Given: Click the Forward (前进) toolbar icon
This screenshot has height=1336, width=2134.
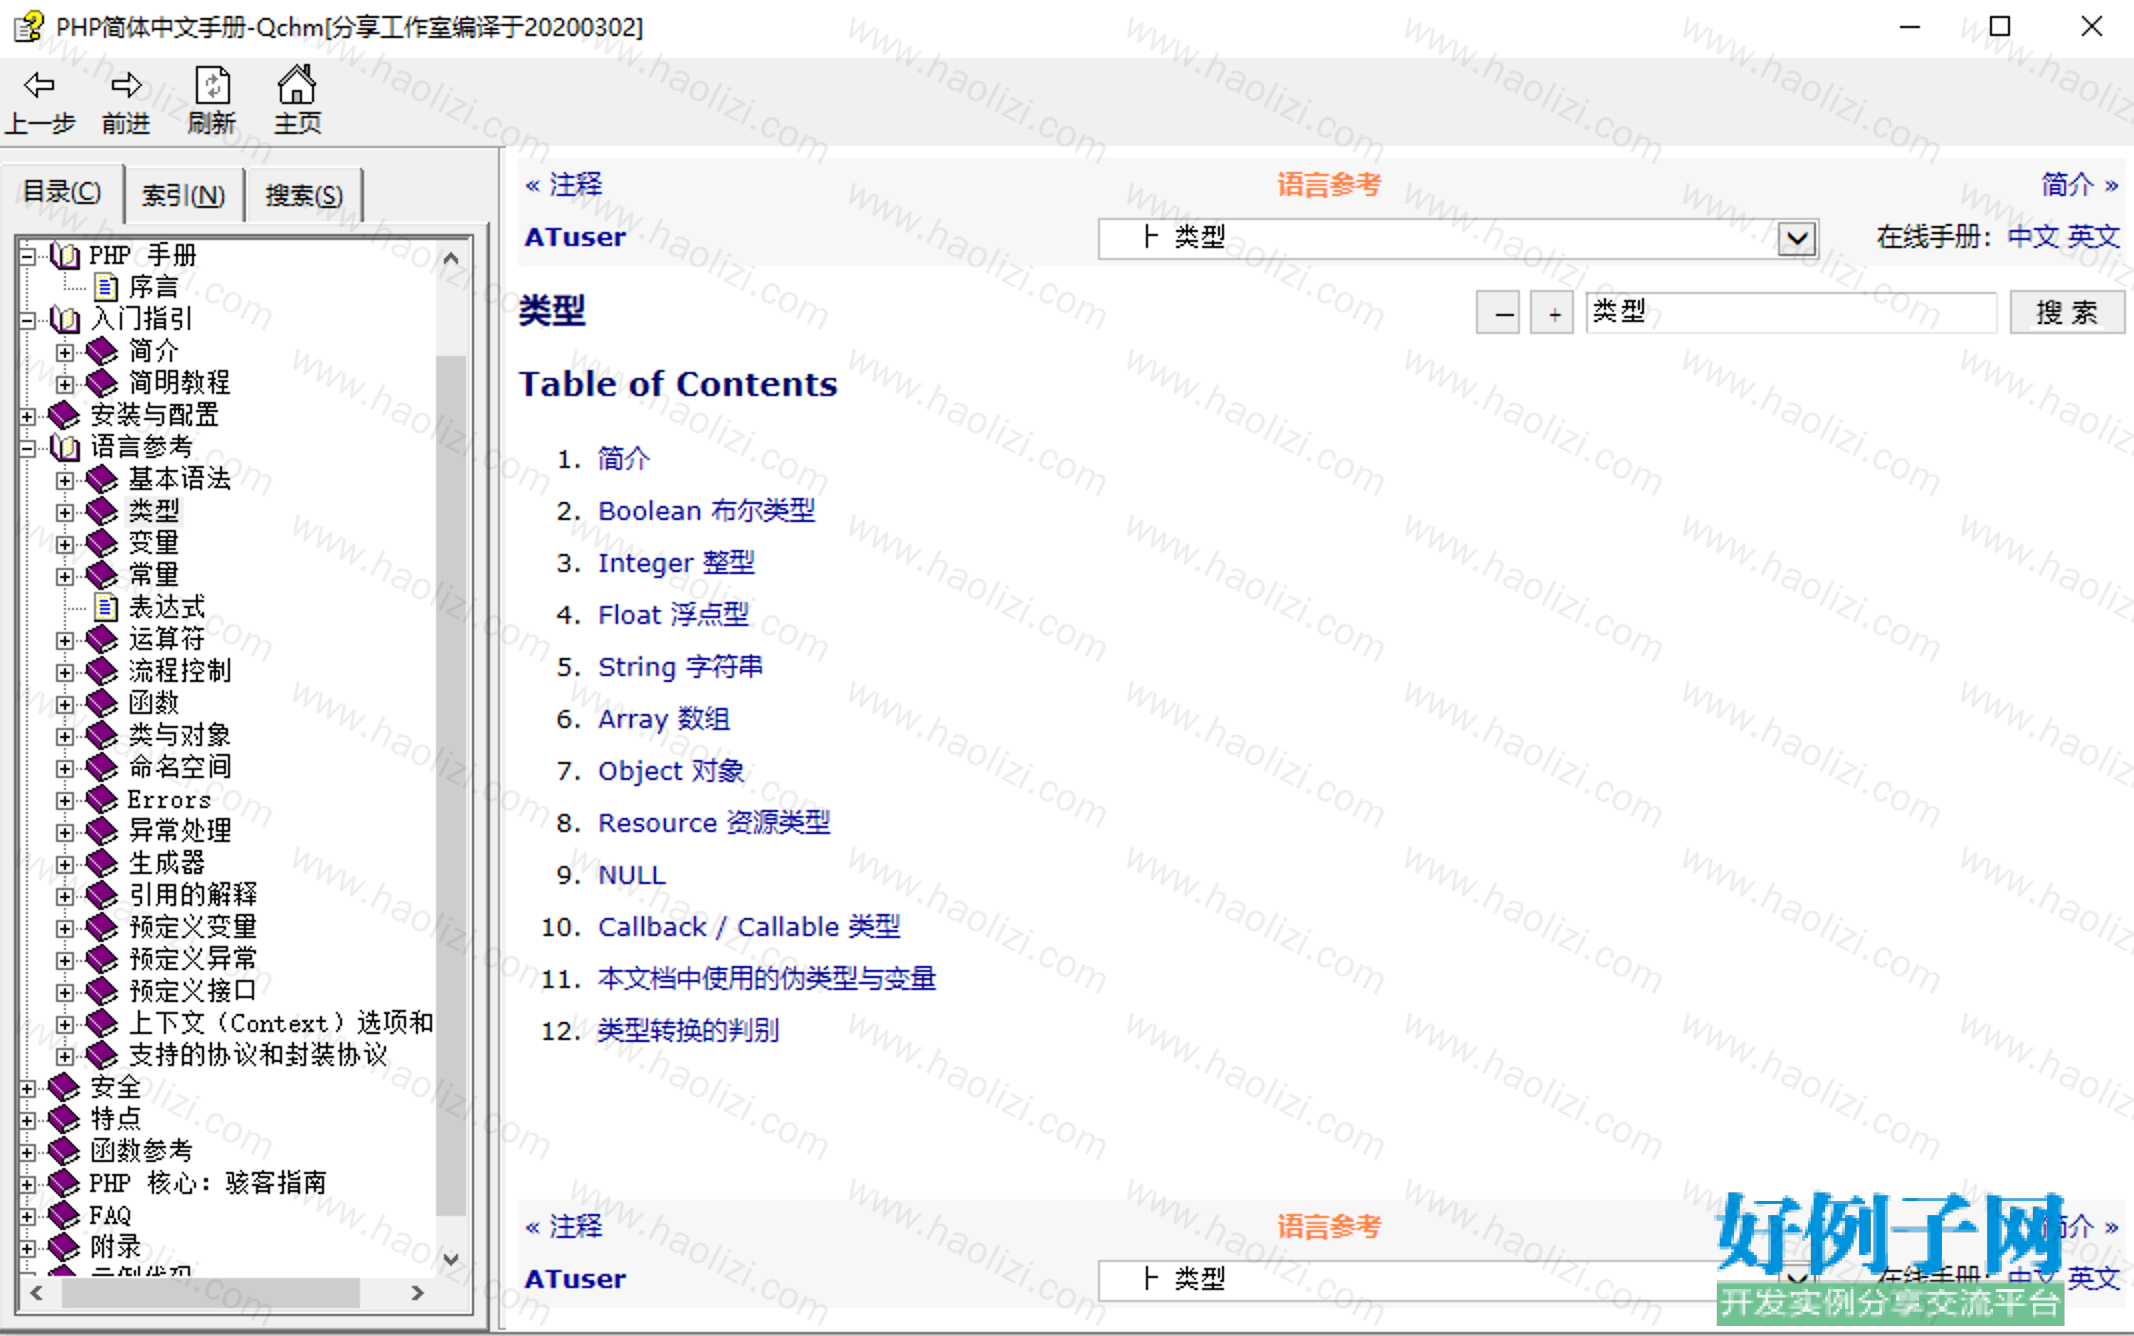Looking at the screenshot, I should click(126, 86).
